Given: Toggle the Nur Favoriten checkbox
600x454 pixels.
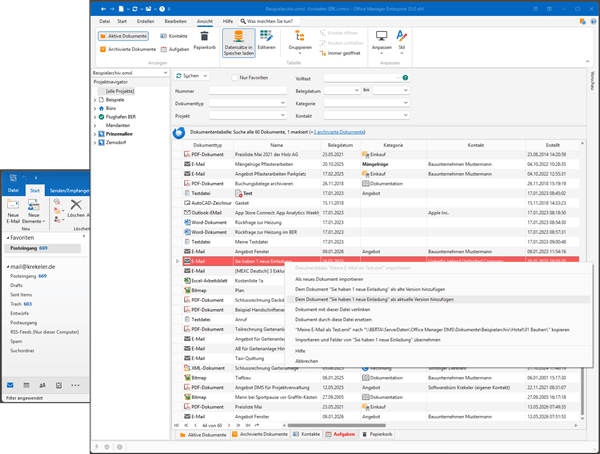Looking at the screenshot, I should pos(235,78).
